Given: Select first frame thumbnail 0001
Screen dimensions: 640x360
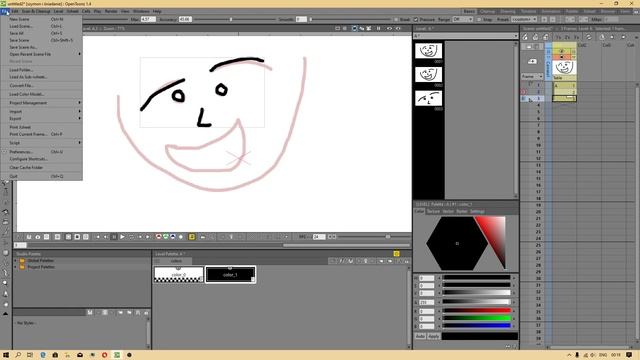Looking at the screenshot, I should tap(428, 51).
